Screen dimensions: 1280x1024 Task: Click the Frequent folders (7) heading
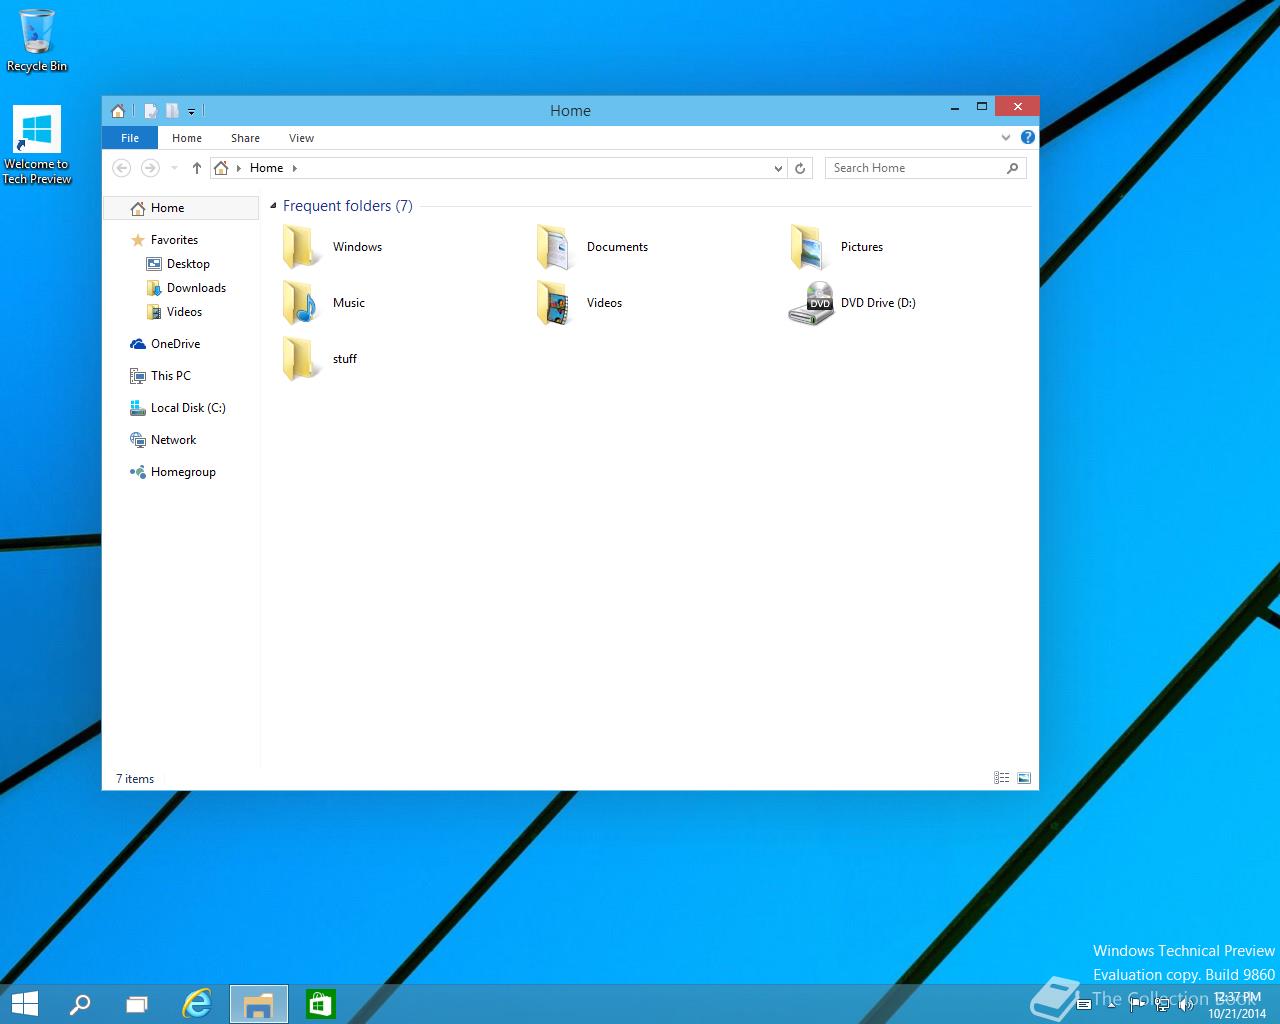[348, 206]
